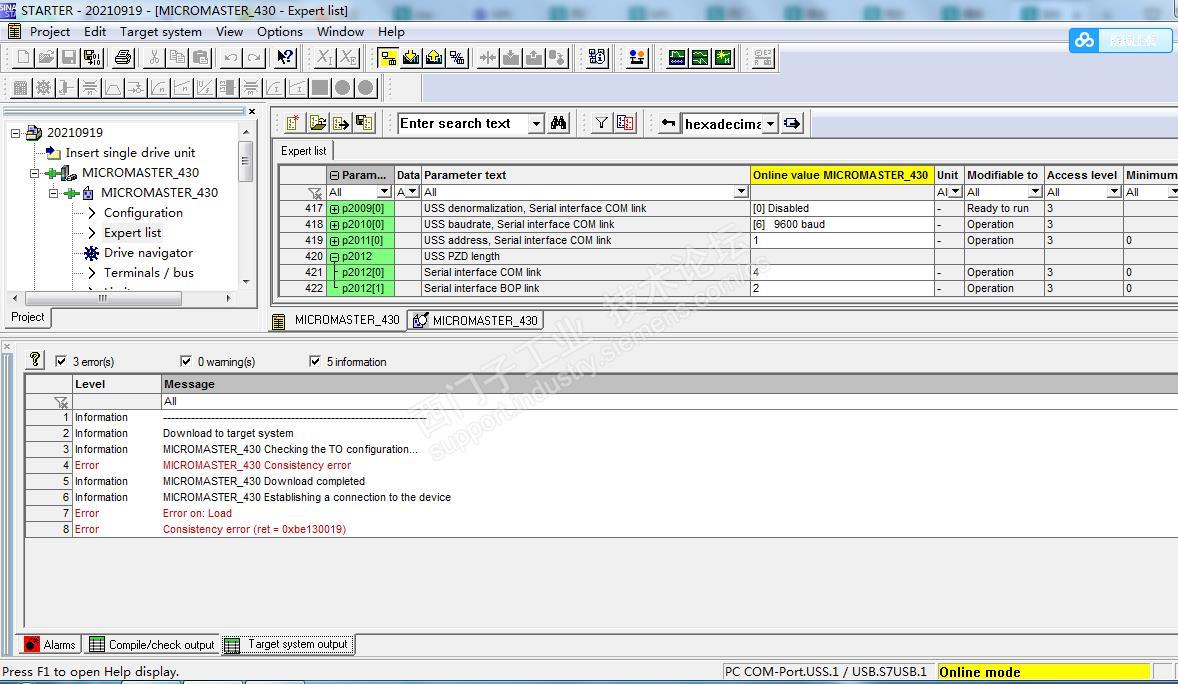Toggle the 0 warning(s) checkbox
1178x684 pixels.
pyautogui.click(x=186, y=361)
